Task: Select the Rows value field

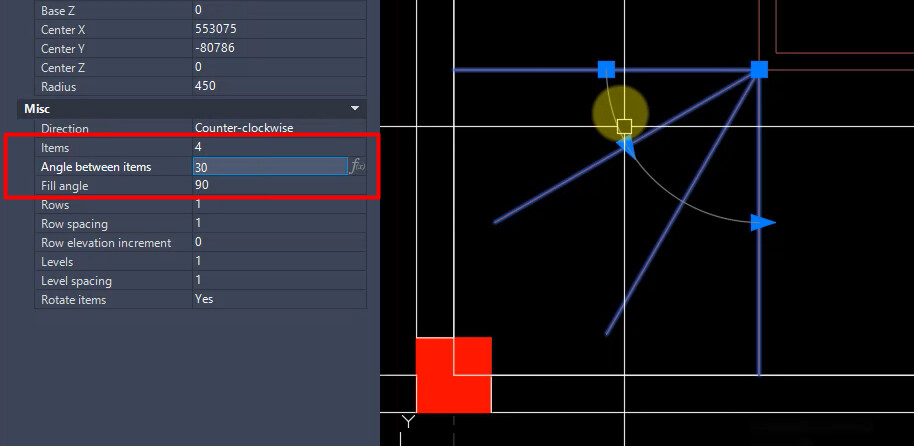Action: coord(279,204)
